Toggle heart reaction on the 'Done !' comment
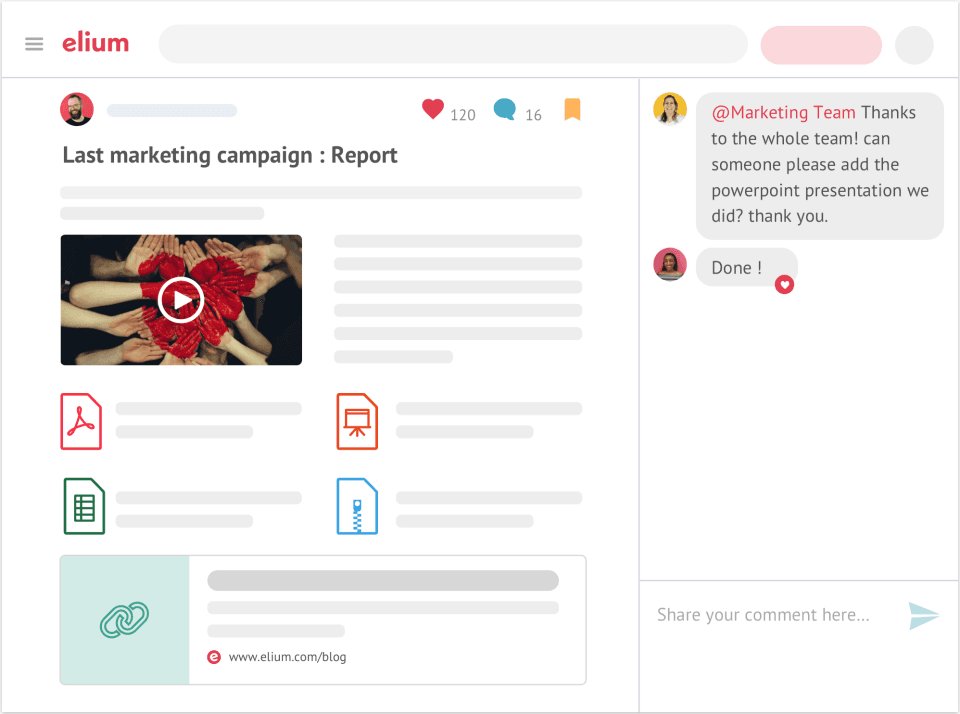Viewport: 960px width, 714px height. coord(785,285)
